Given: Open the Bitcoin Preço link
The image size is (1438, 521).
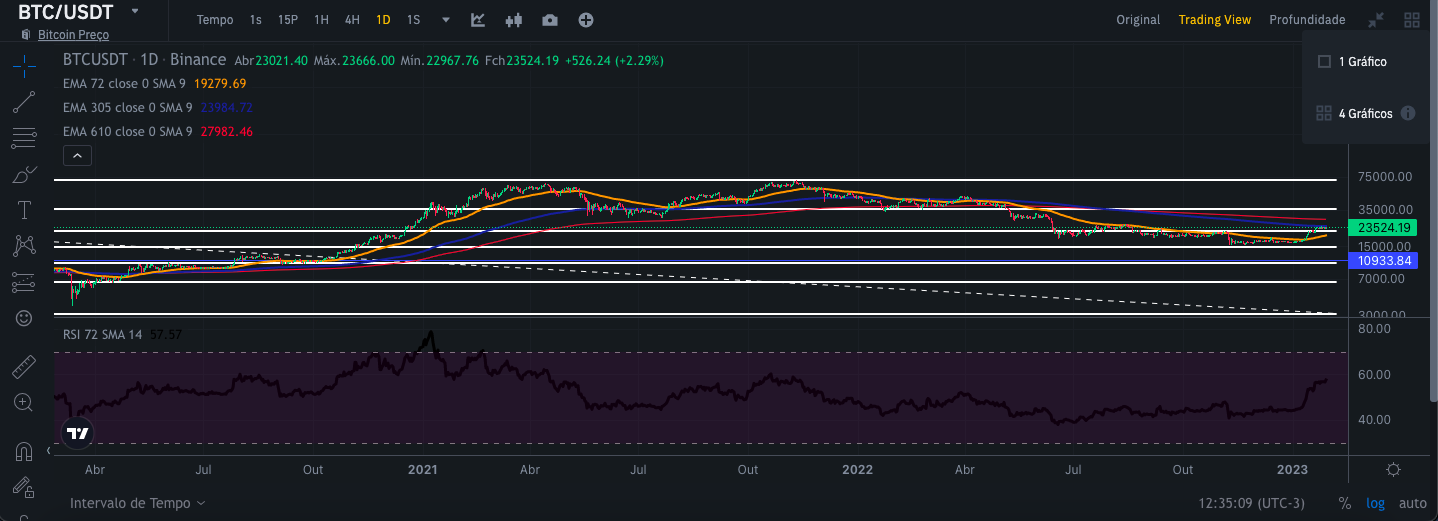Looking at the screenshot, I should coord(73,35).
